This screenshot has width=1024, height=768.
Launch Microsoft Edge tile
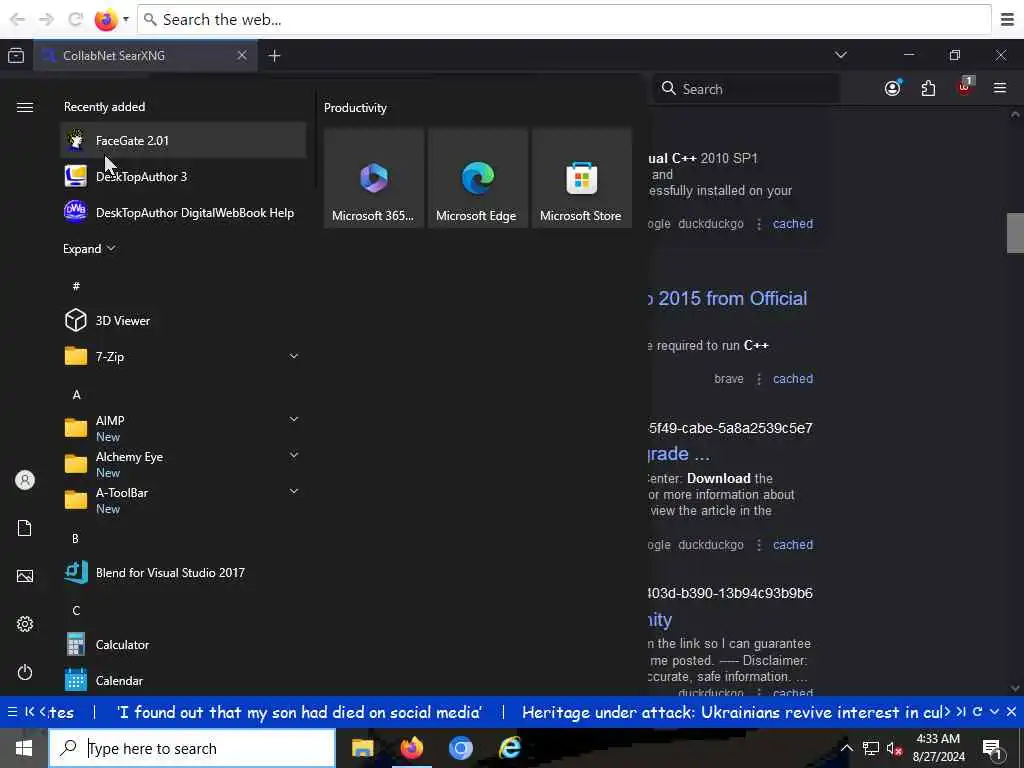click(x=477, y=178)
